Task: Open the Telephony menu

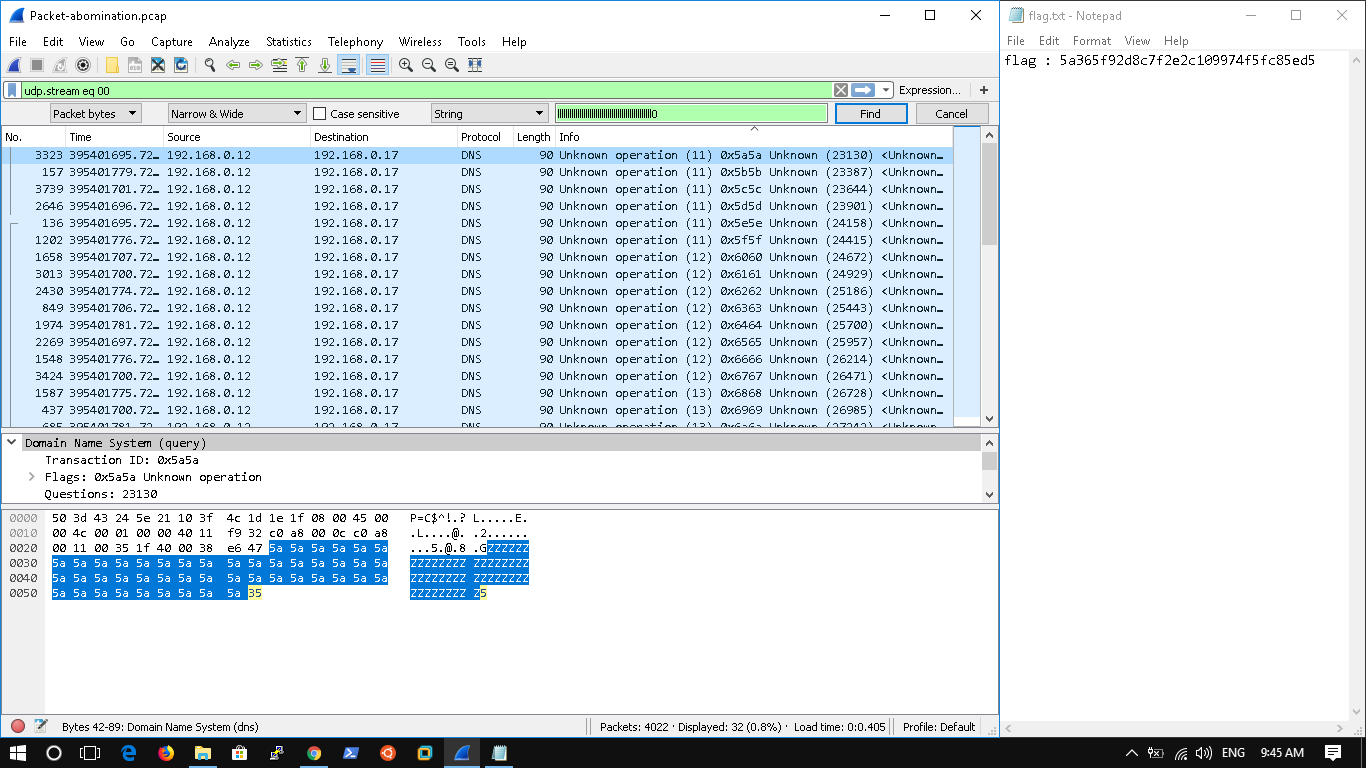Action: tap(355, 42)
